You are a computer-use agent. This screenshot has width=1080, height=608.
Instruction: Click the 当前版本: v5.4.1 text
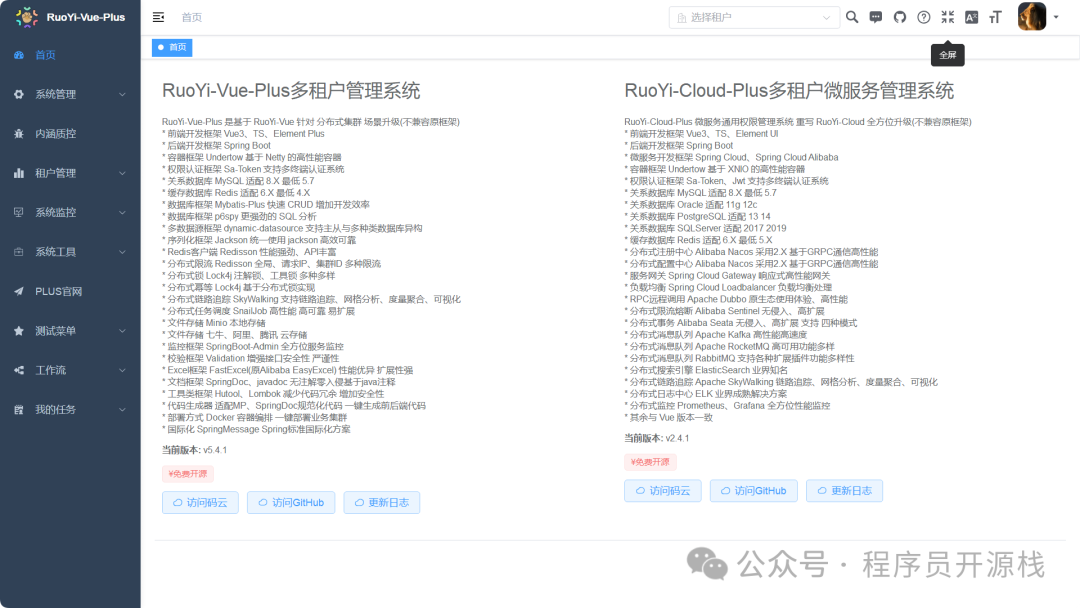pyautogui.click(x=194, y=450)
